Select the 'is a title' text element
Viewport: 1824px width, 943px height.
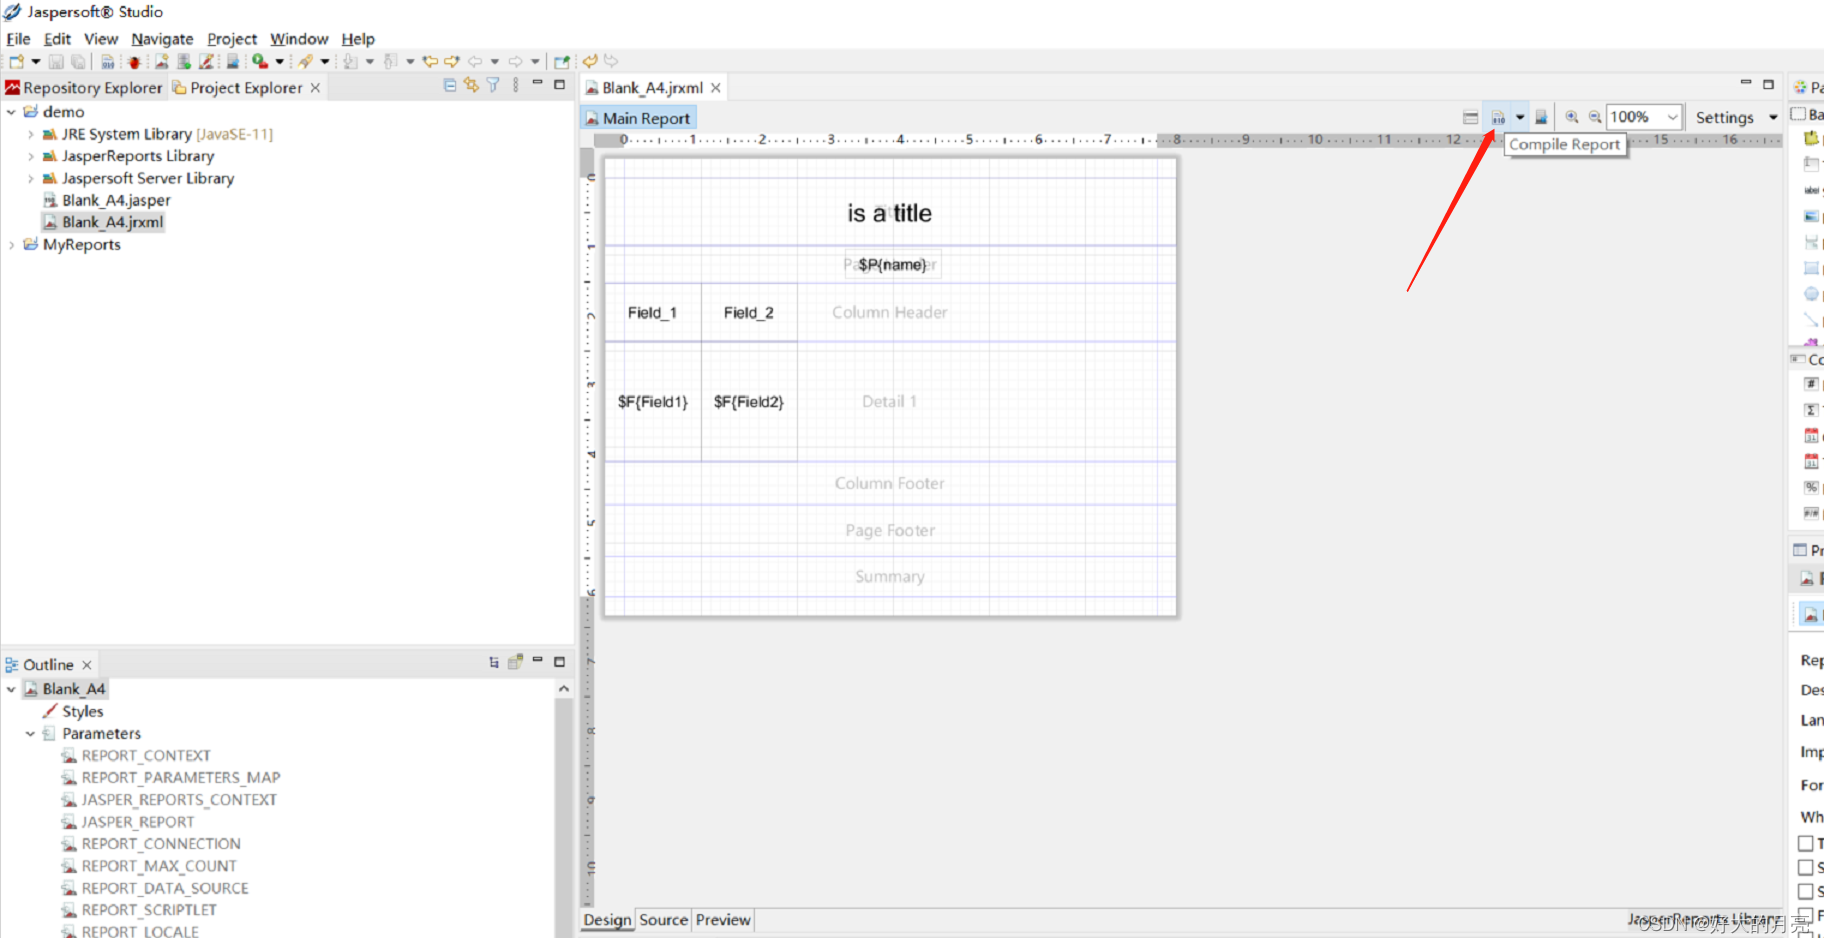pos(889,213)
